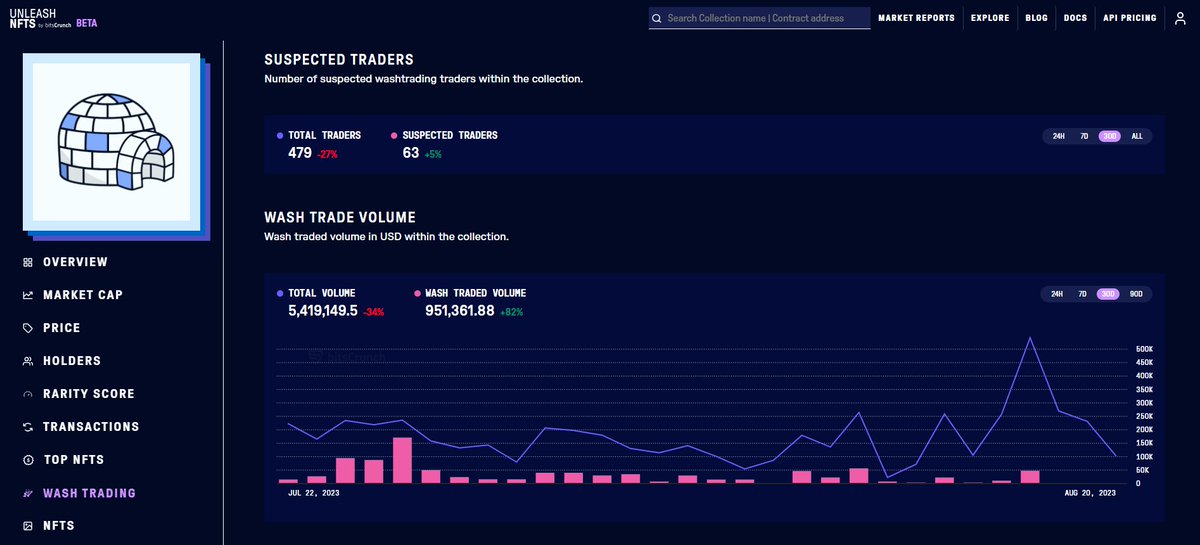Select 7D range for Suspected Traders

point(1084,136)
